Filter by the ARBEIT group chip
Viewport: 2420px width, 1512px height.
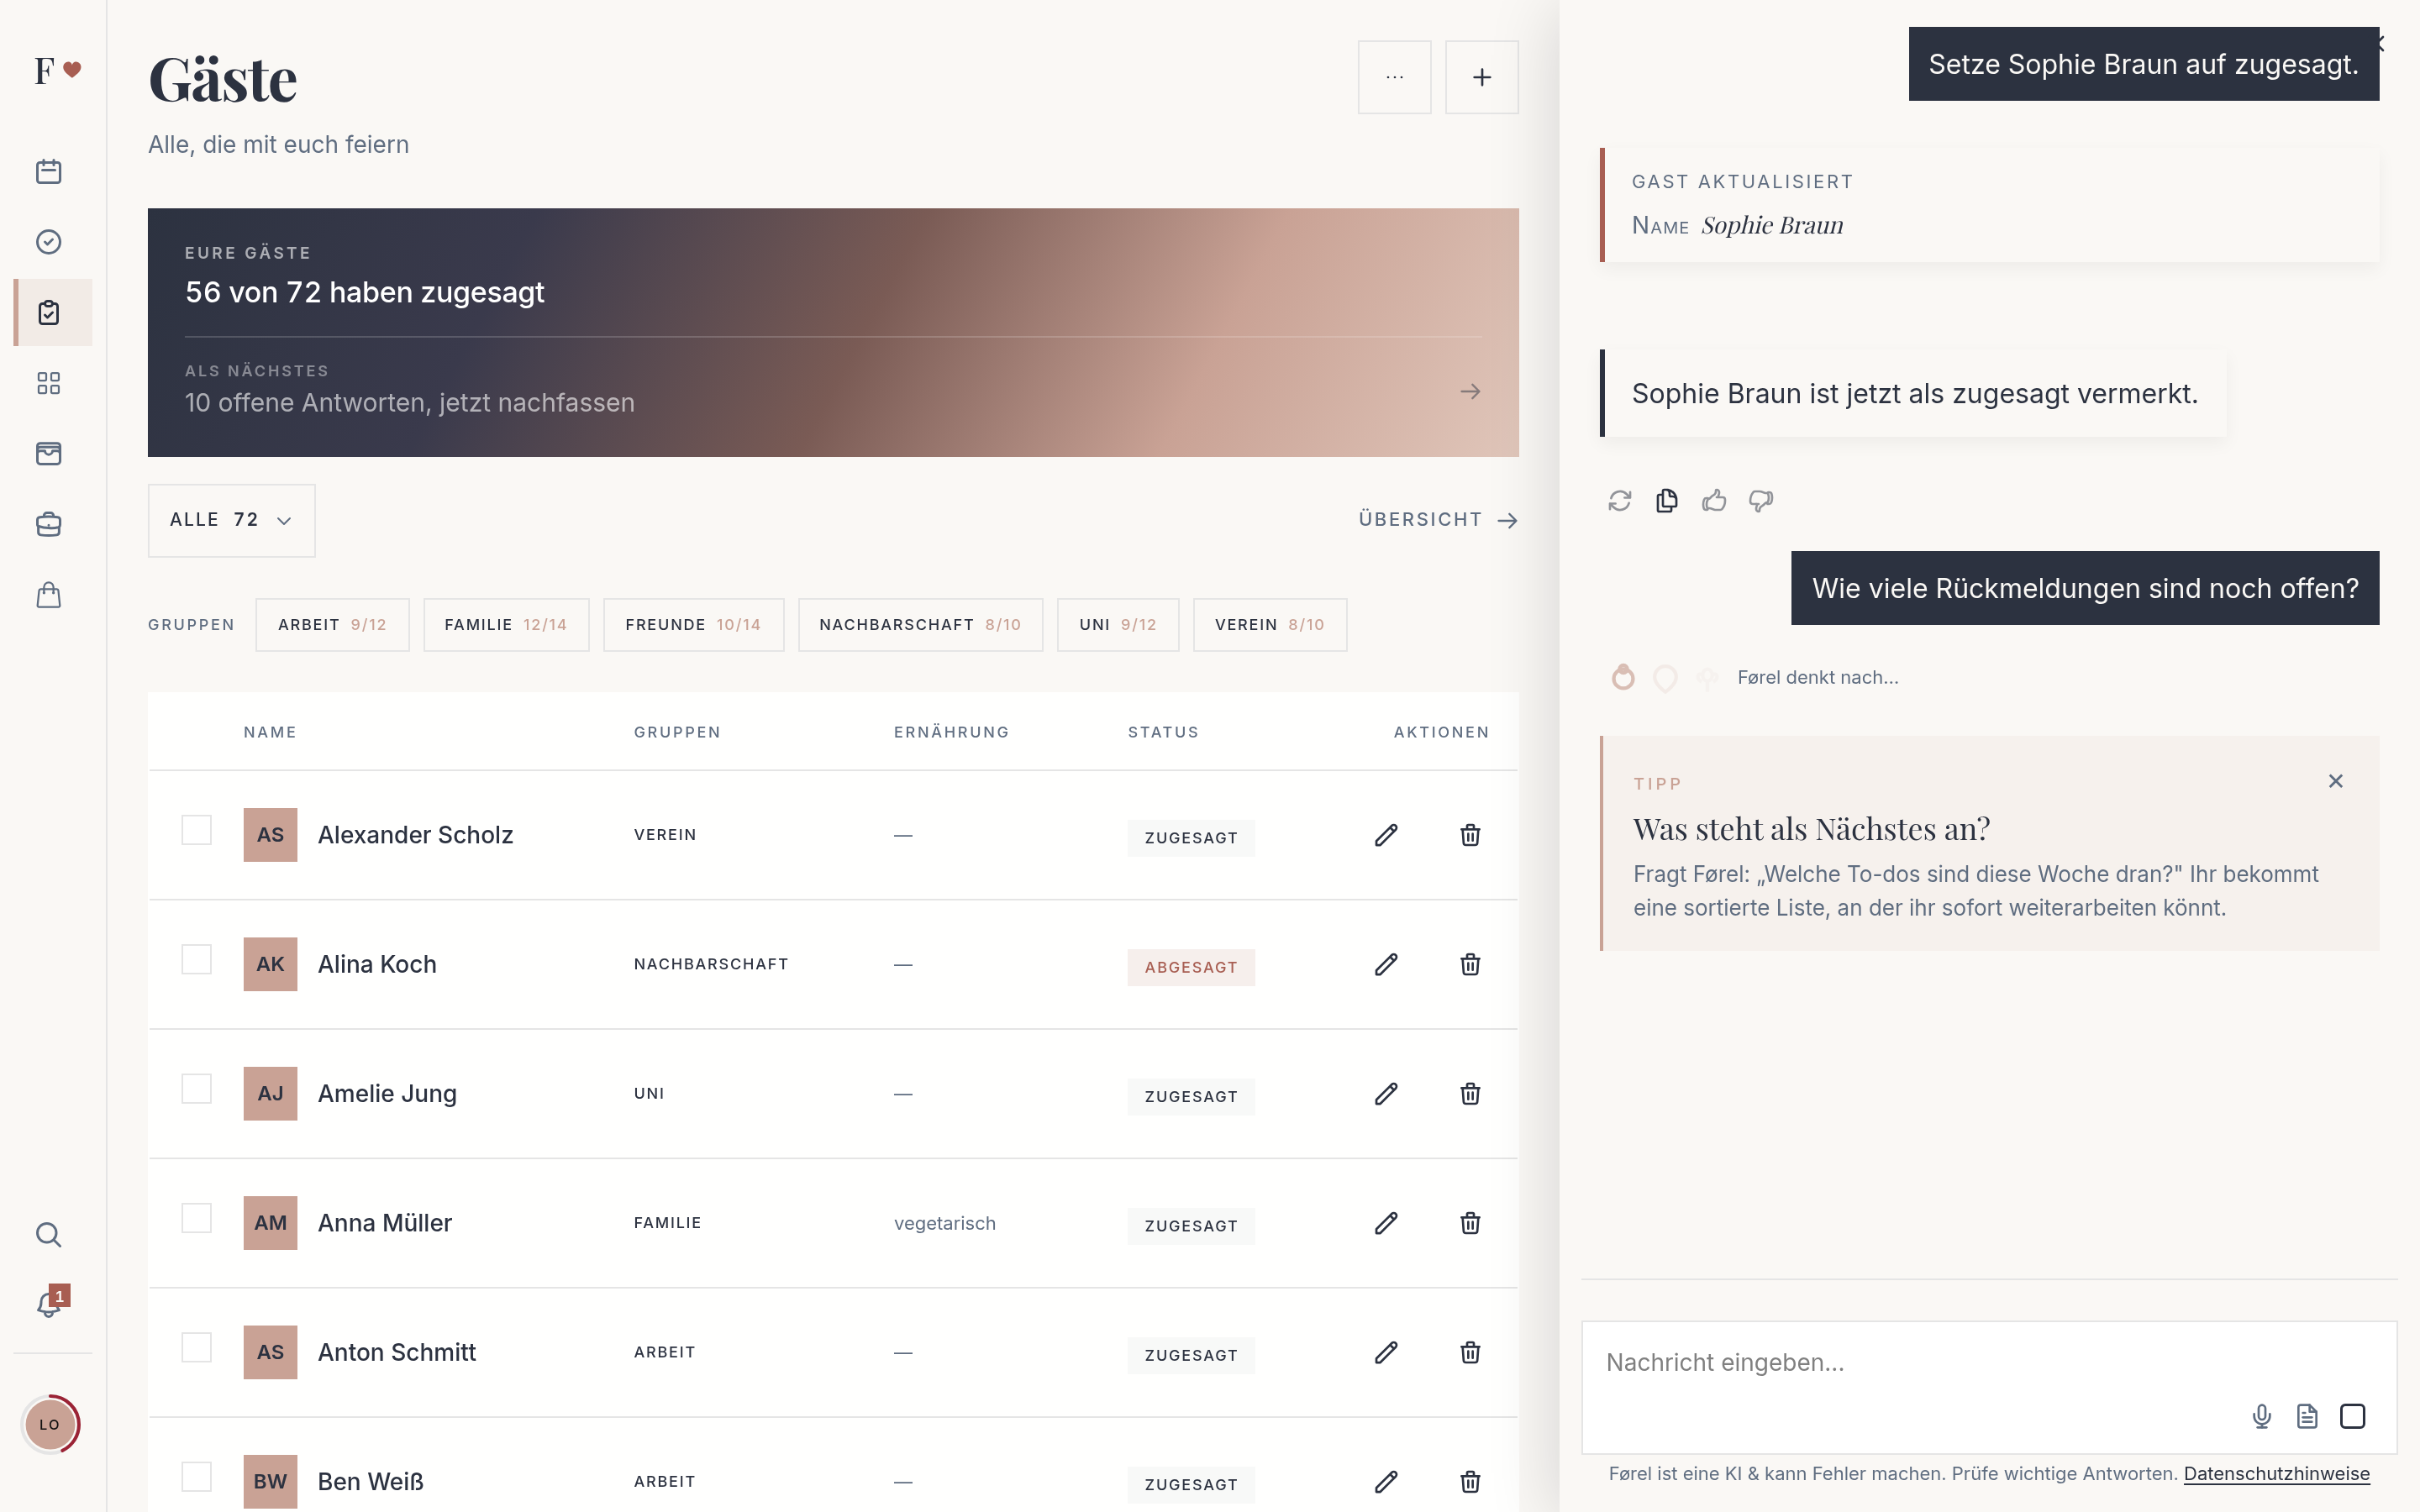pyautogui.click(x=332, y=625)
